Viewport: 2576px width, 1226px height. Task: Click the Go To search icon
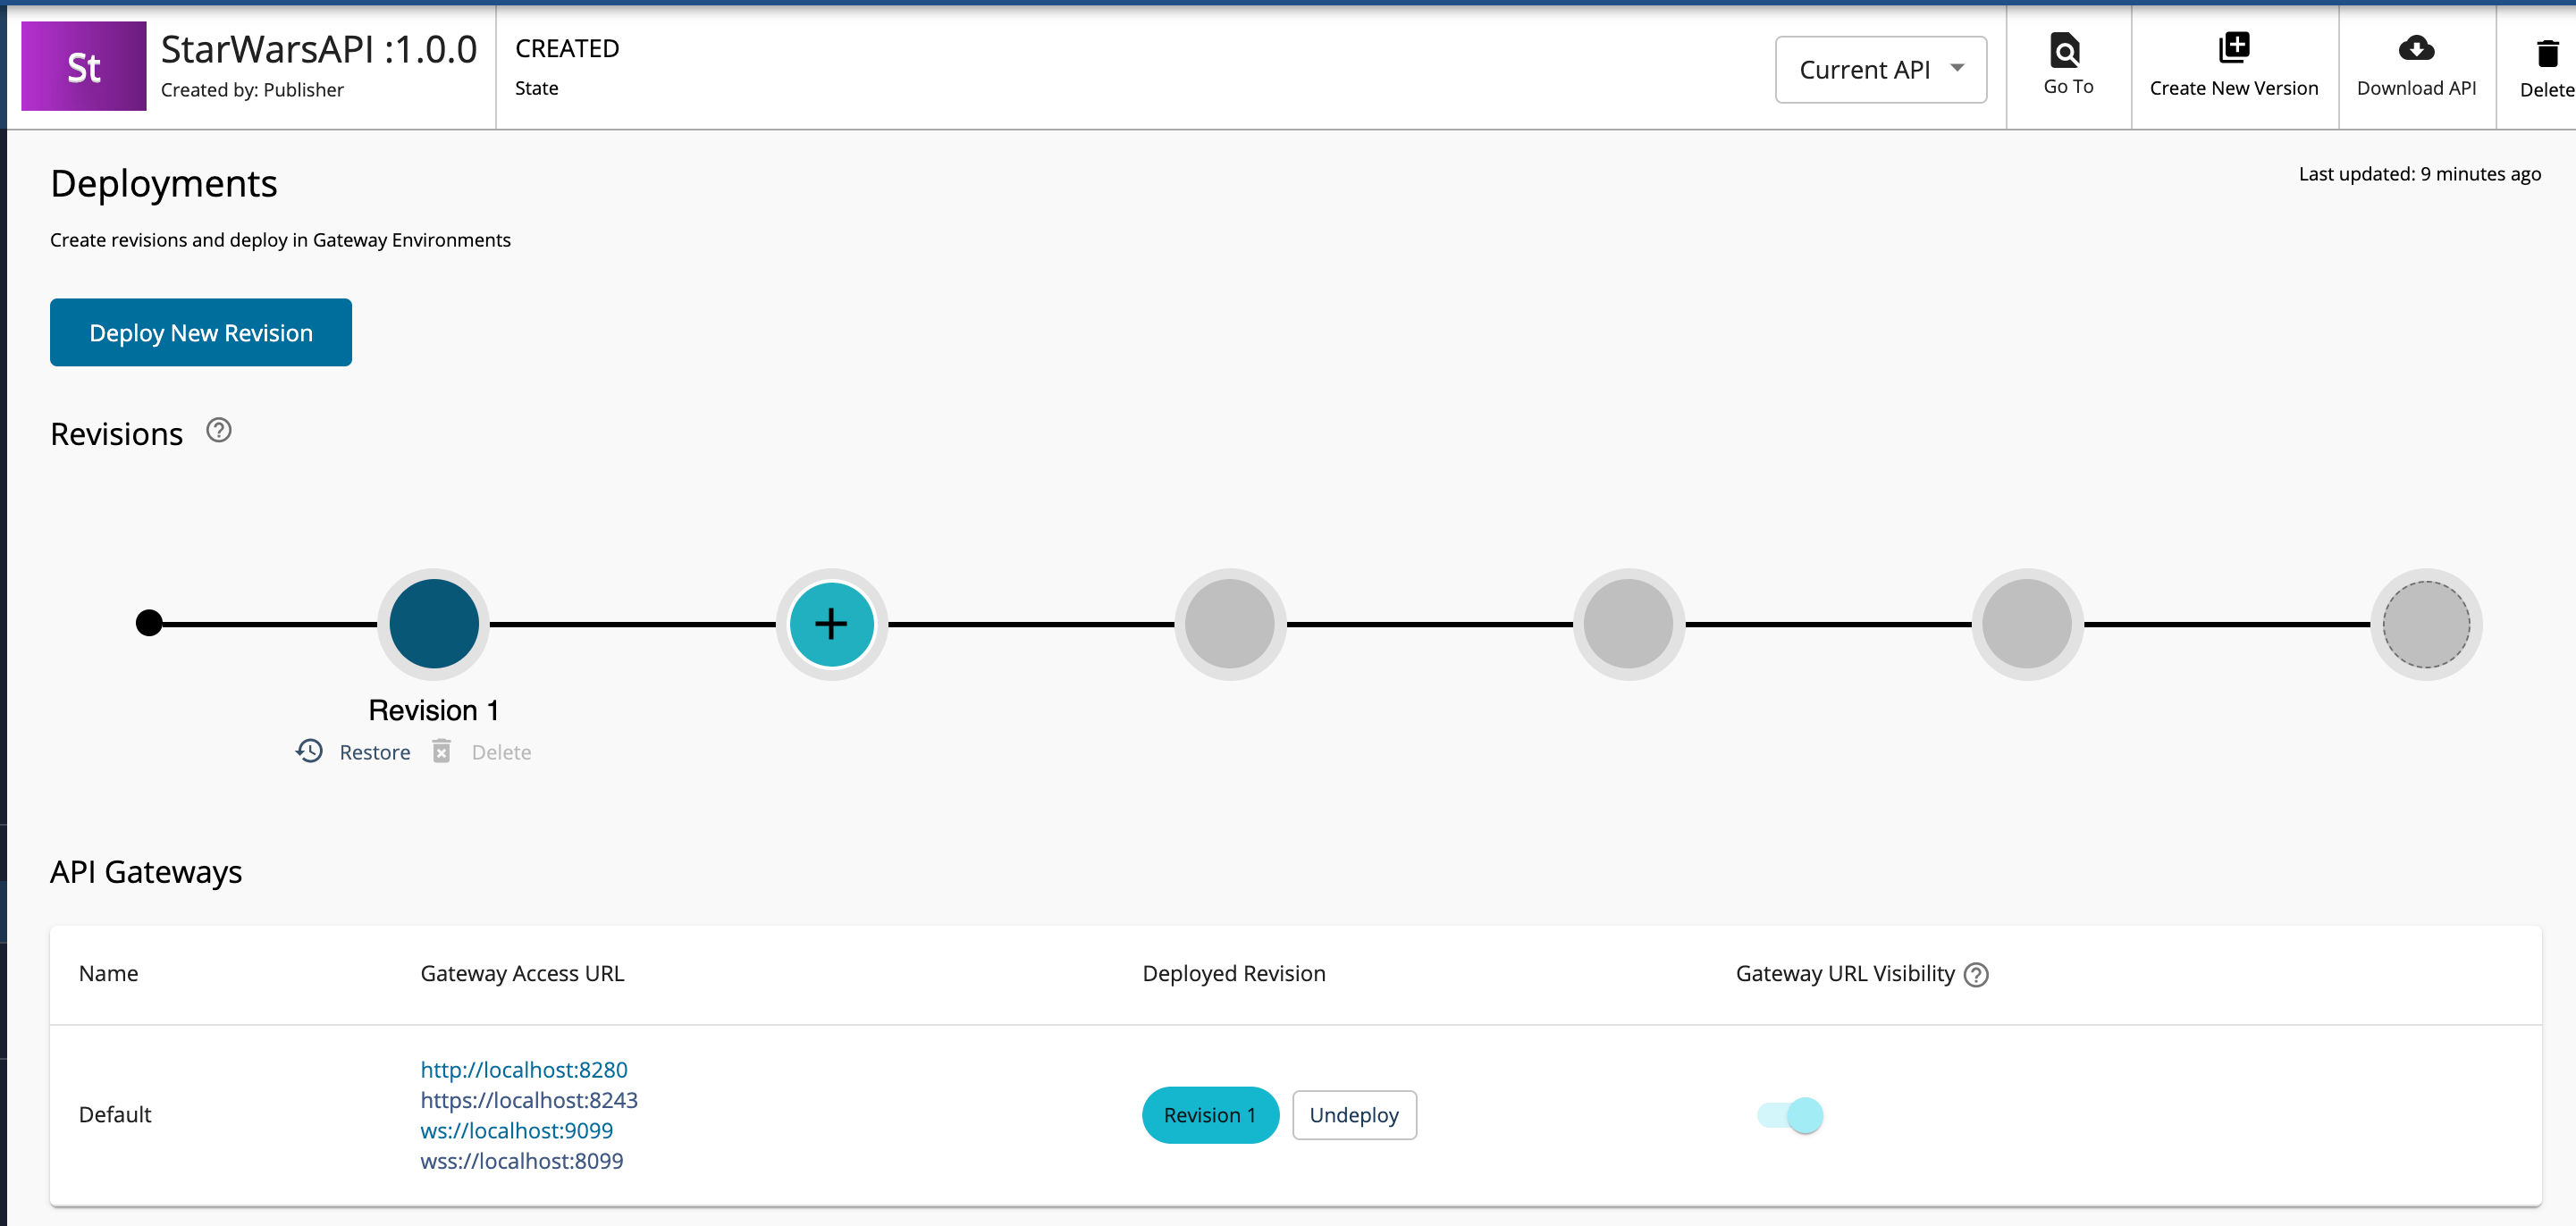coord(2066,49)
